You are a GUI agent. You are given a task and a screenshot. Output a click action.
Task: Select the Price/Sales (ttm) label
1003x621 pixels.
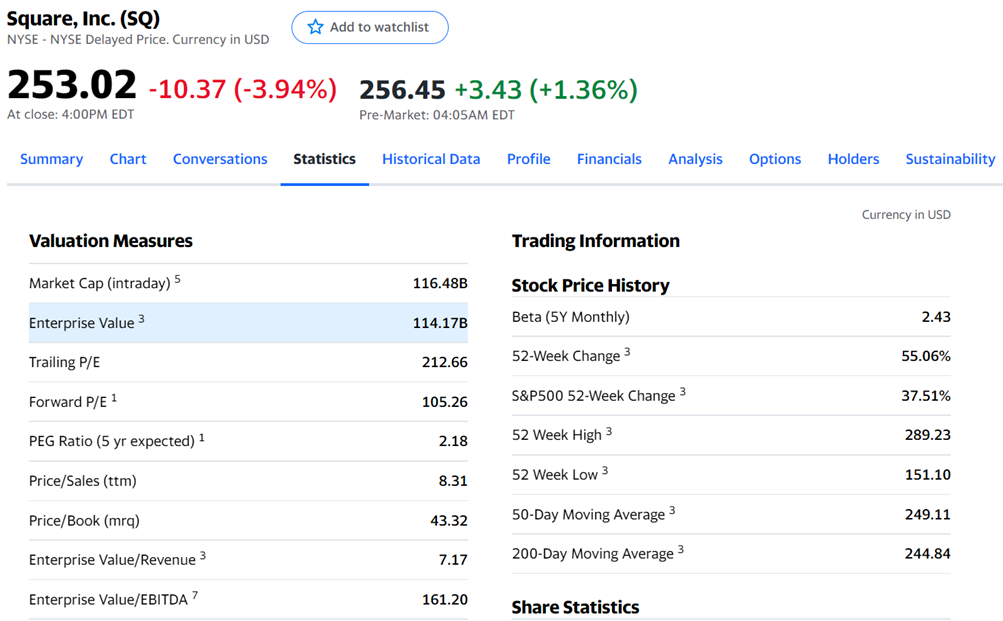coord(83,481)
